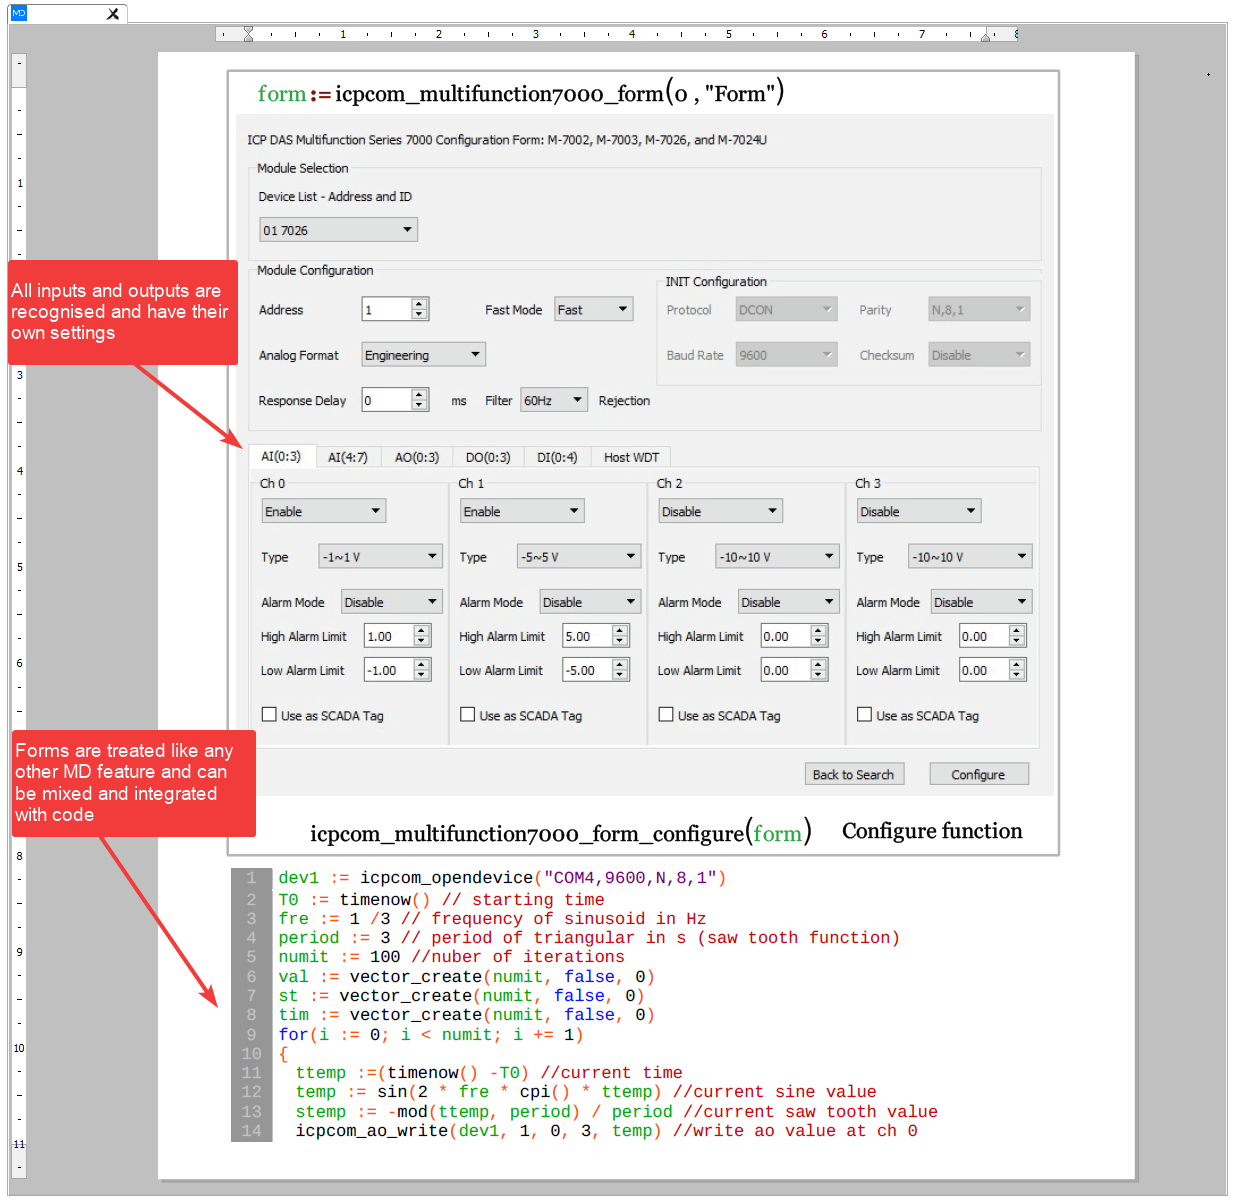Open the Host WDT tab
This screenshot has height=1202, width=1234.
[631, 457]
